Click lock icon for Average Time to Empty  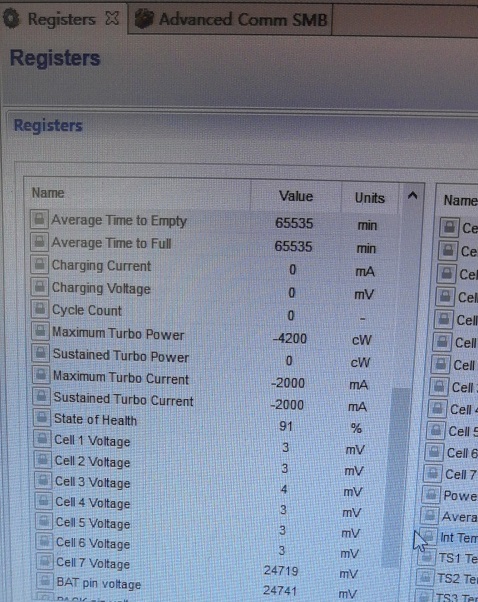(39, 219)
